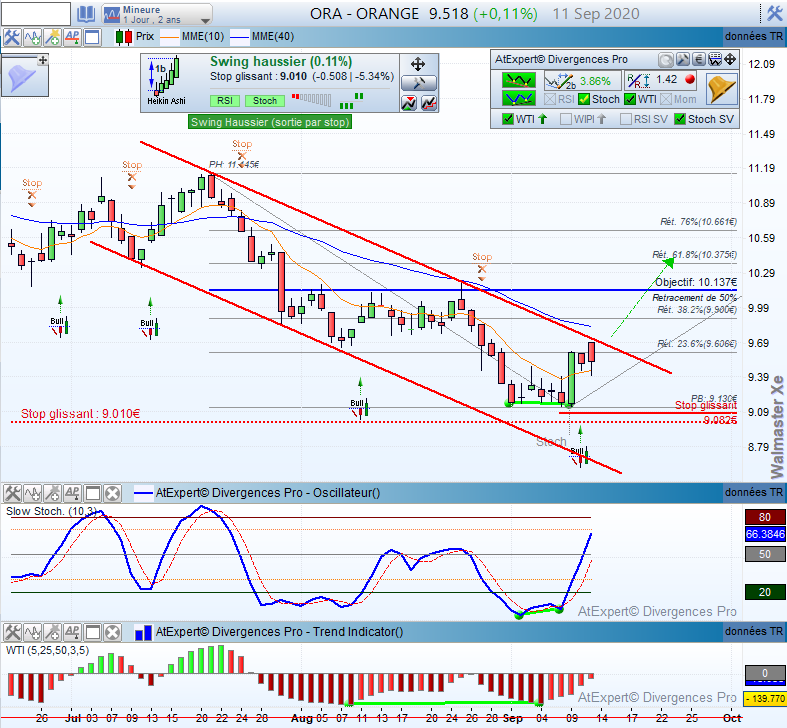This screenshot has height=728, width=787.
Task: Enable the WIPI checkbox
Action: click(x=566, y=119)
